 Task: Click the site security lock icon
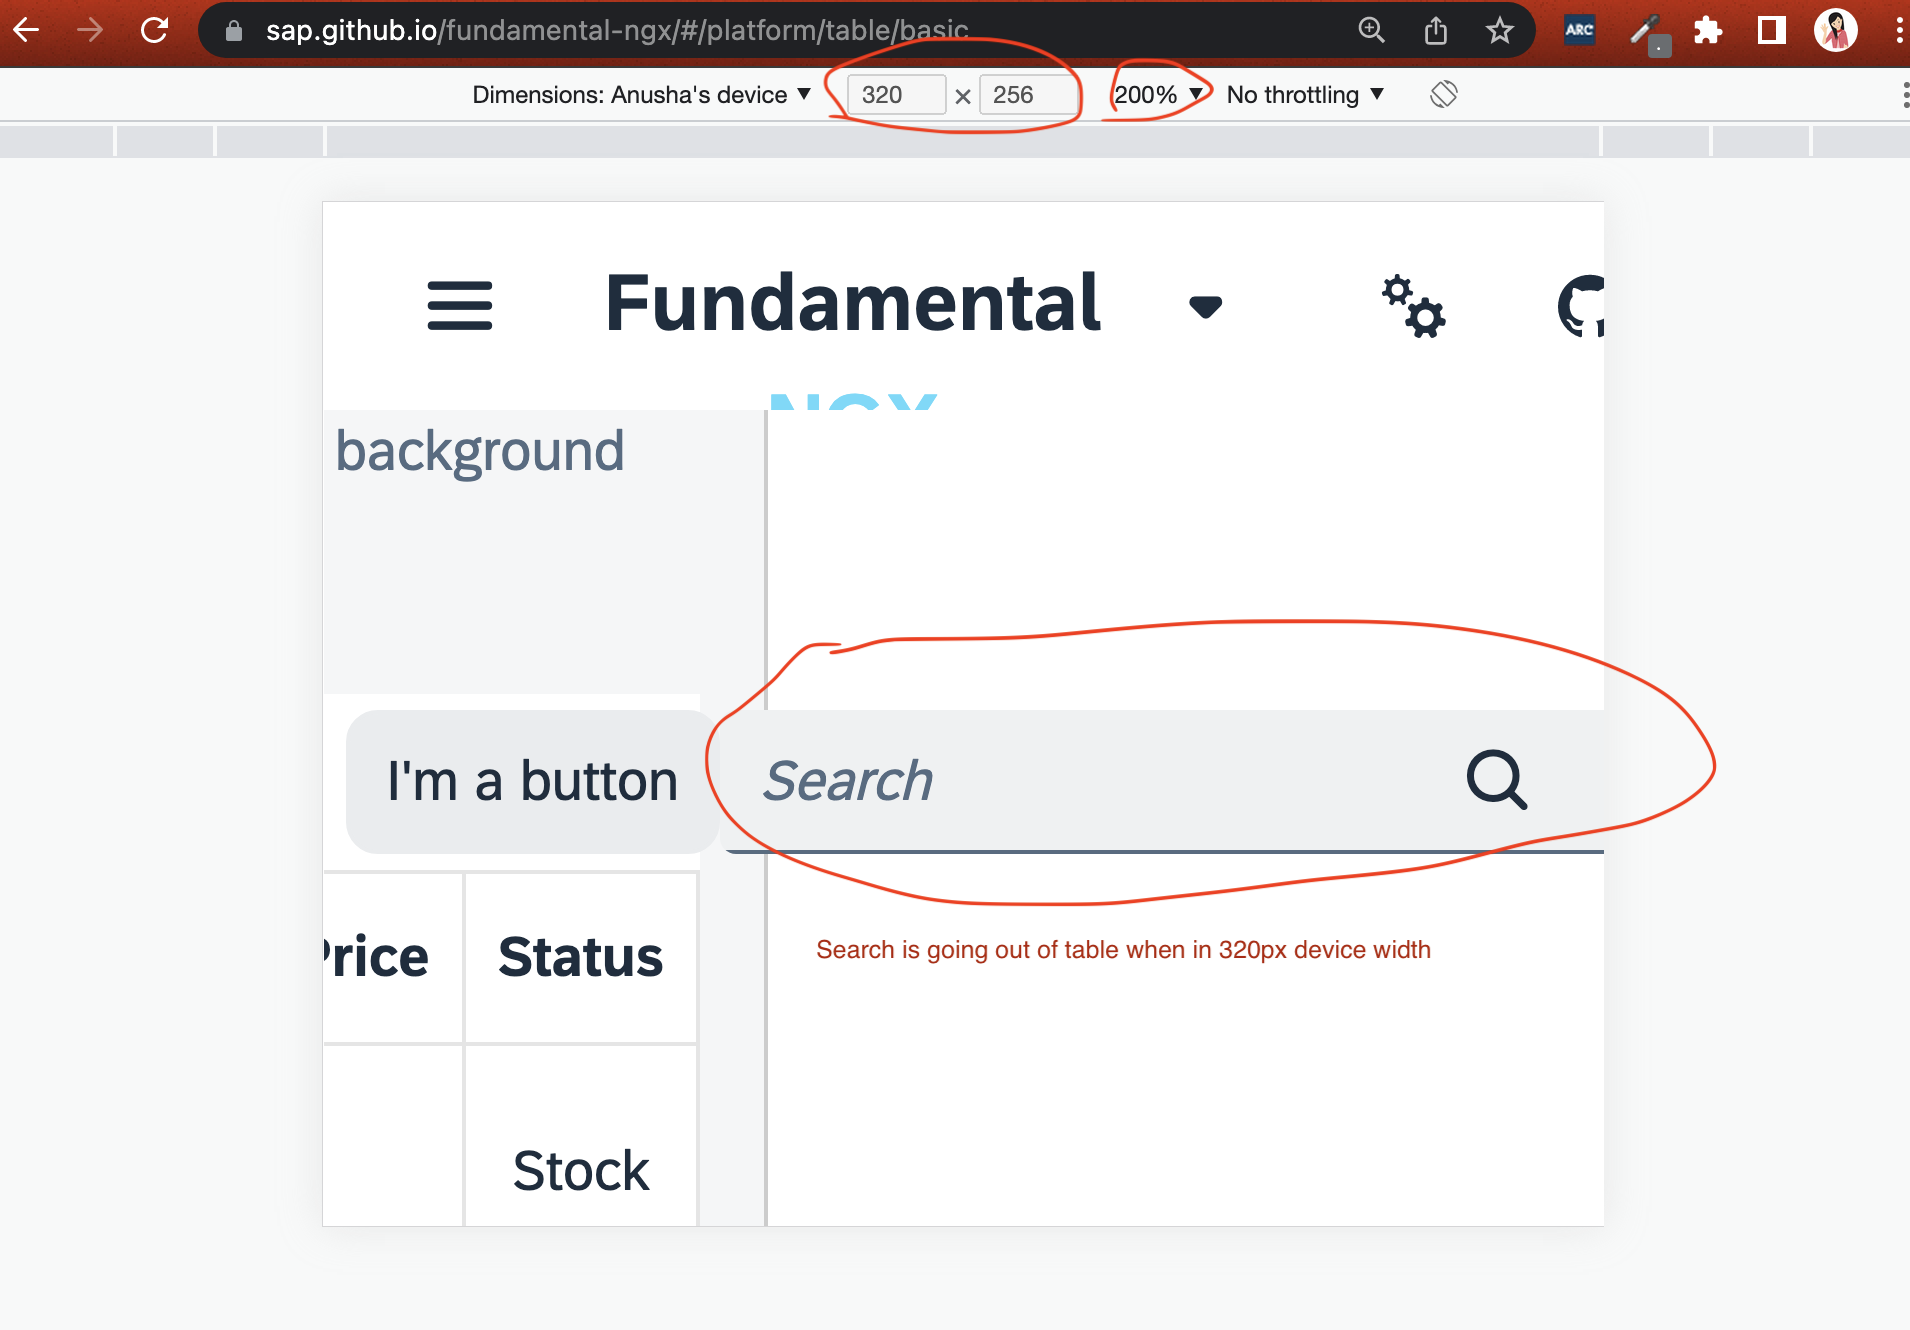coord(231,30)
